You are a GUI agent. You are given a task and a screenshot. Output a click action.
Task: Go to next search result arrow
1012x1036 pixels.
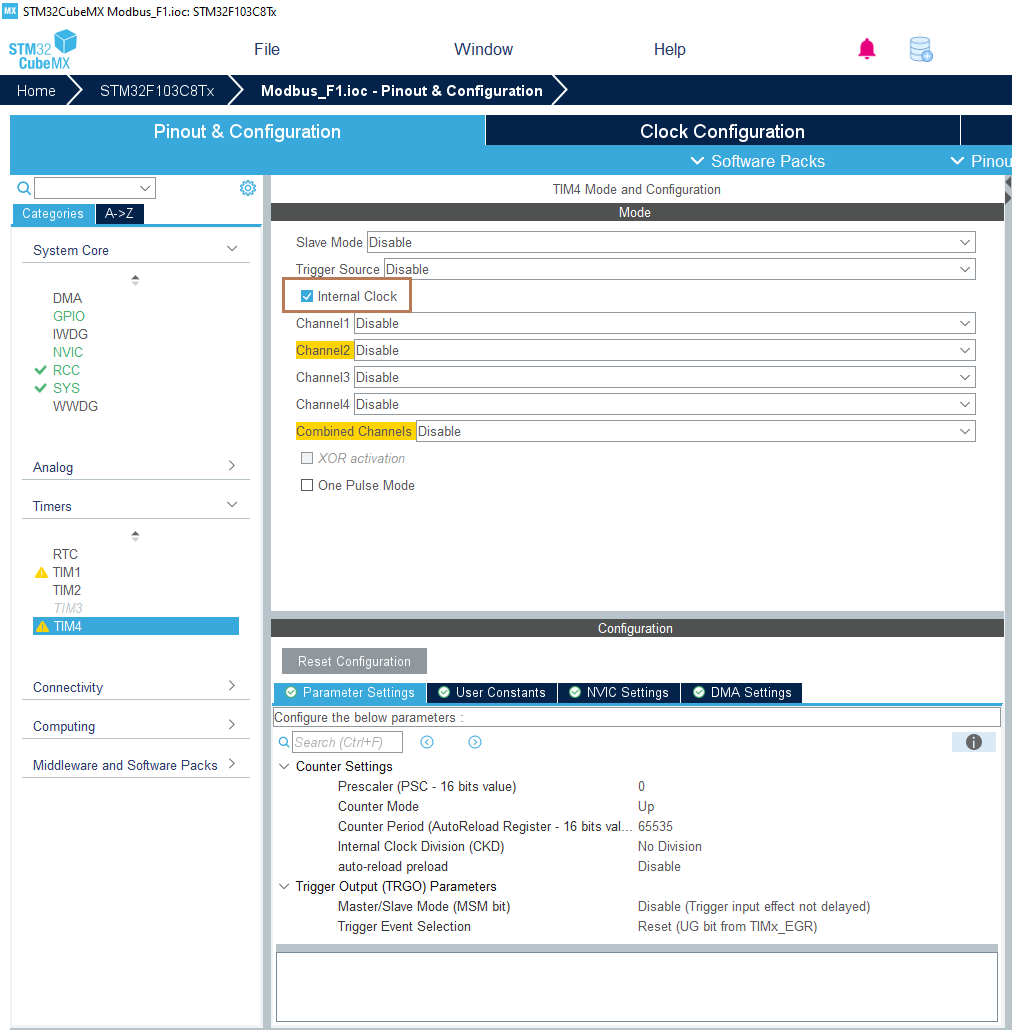[475, 742]
